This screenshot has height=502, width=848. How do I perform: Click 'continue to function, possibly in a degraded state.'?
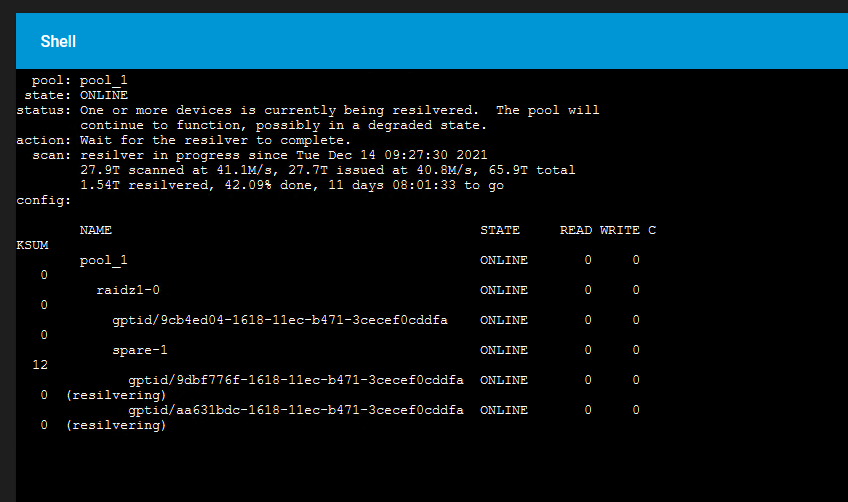[x=283, y=126]
